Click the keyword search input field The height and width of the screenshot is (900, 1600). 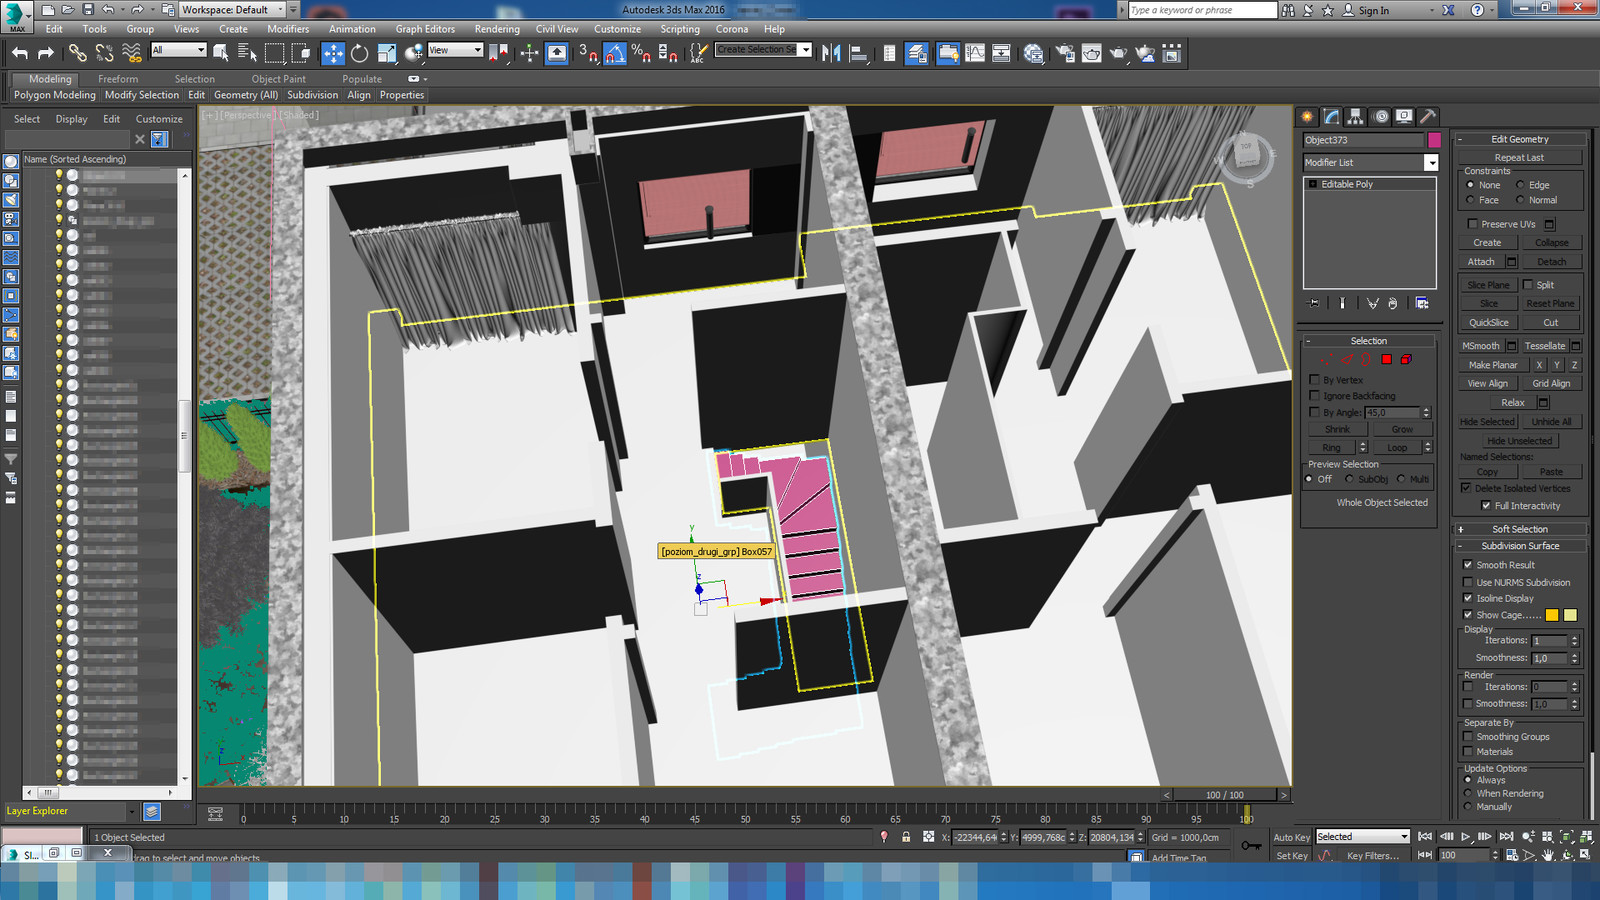(x=1202, y=10)
